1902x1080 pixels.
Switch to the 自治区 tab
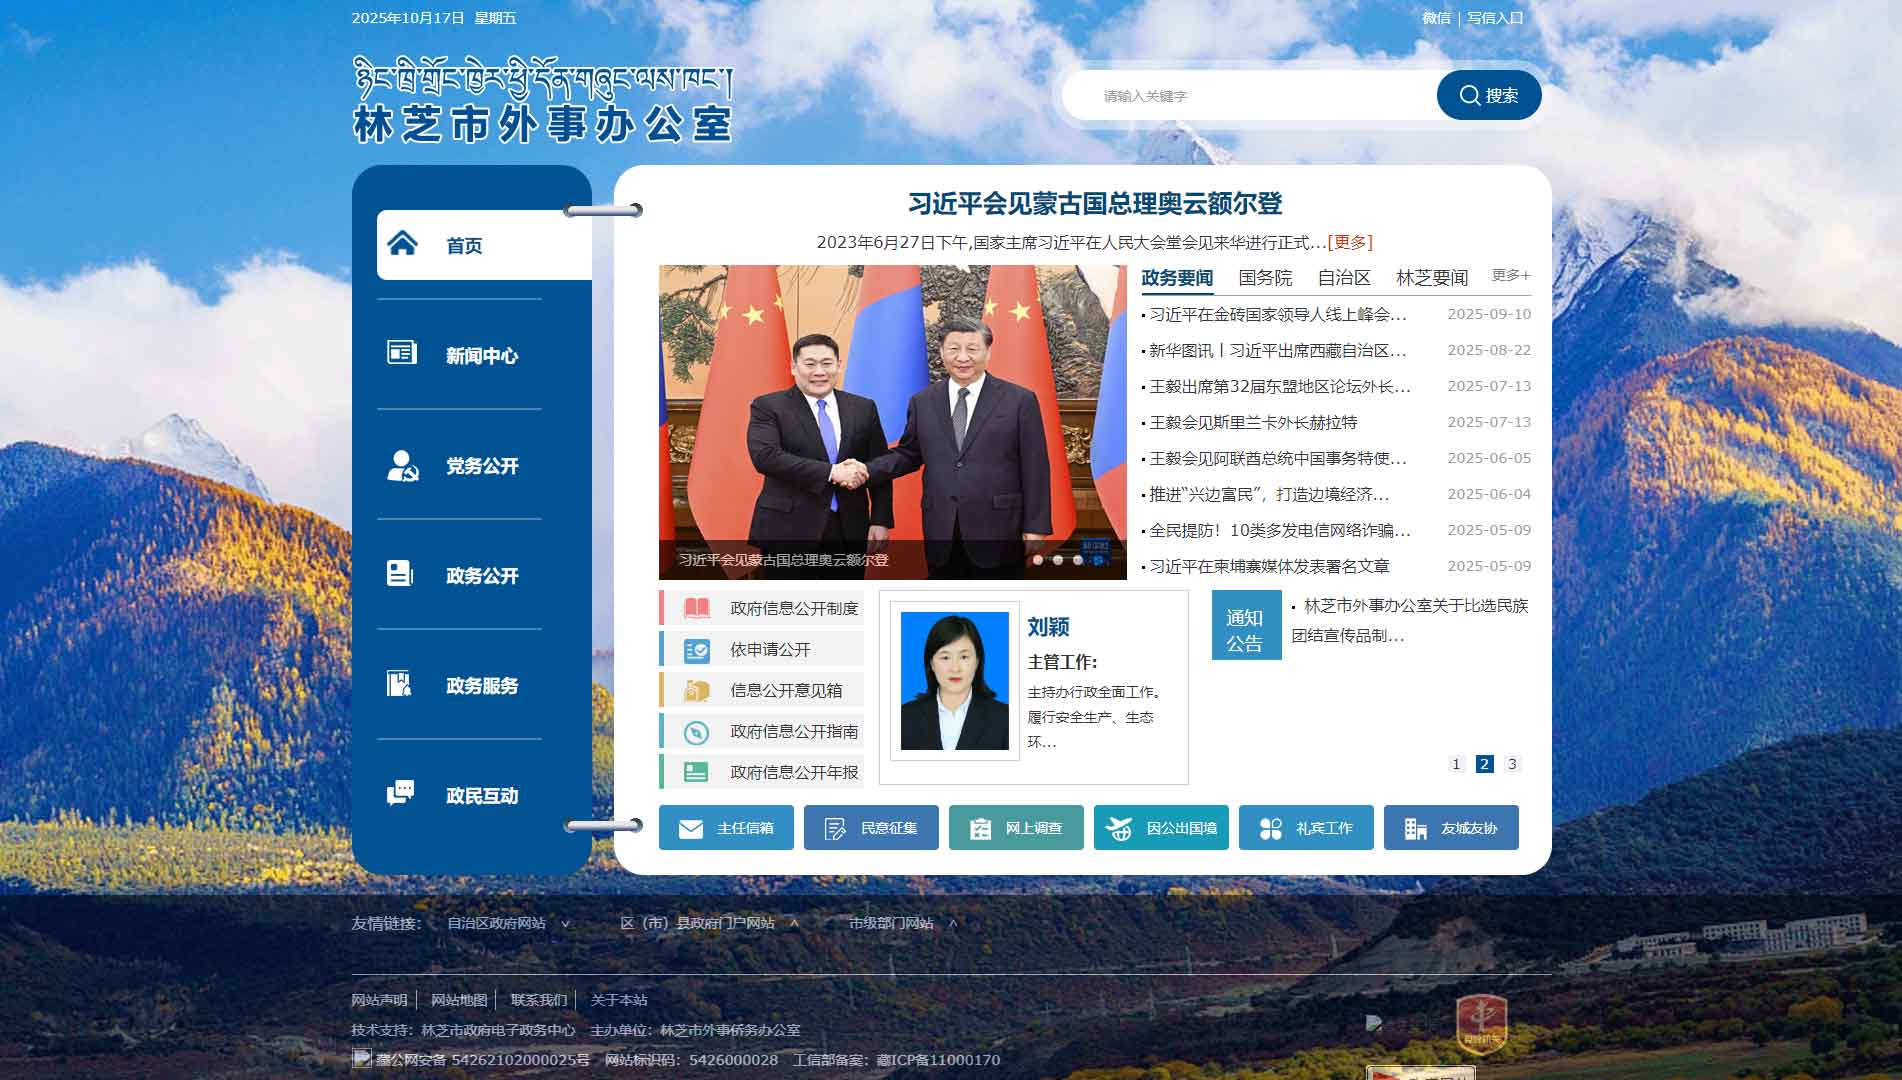pyautogui.click(x=1344, y=278)
